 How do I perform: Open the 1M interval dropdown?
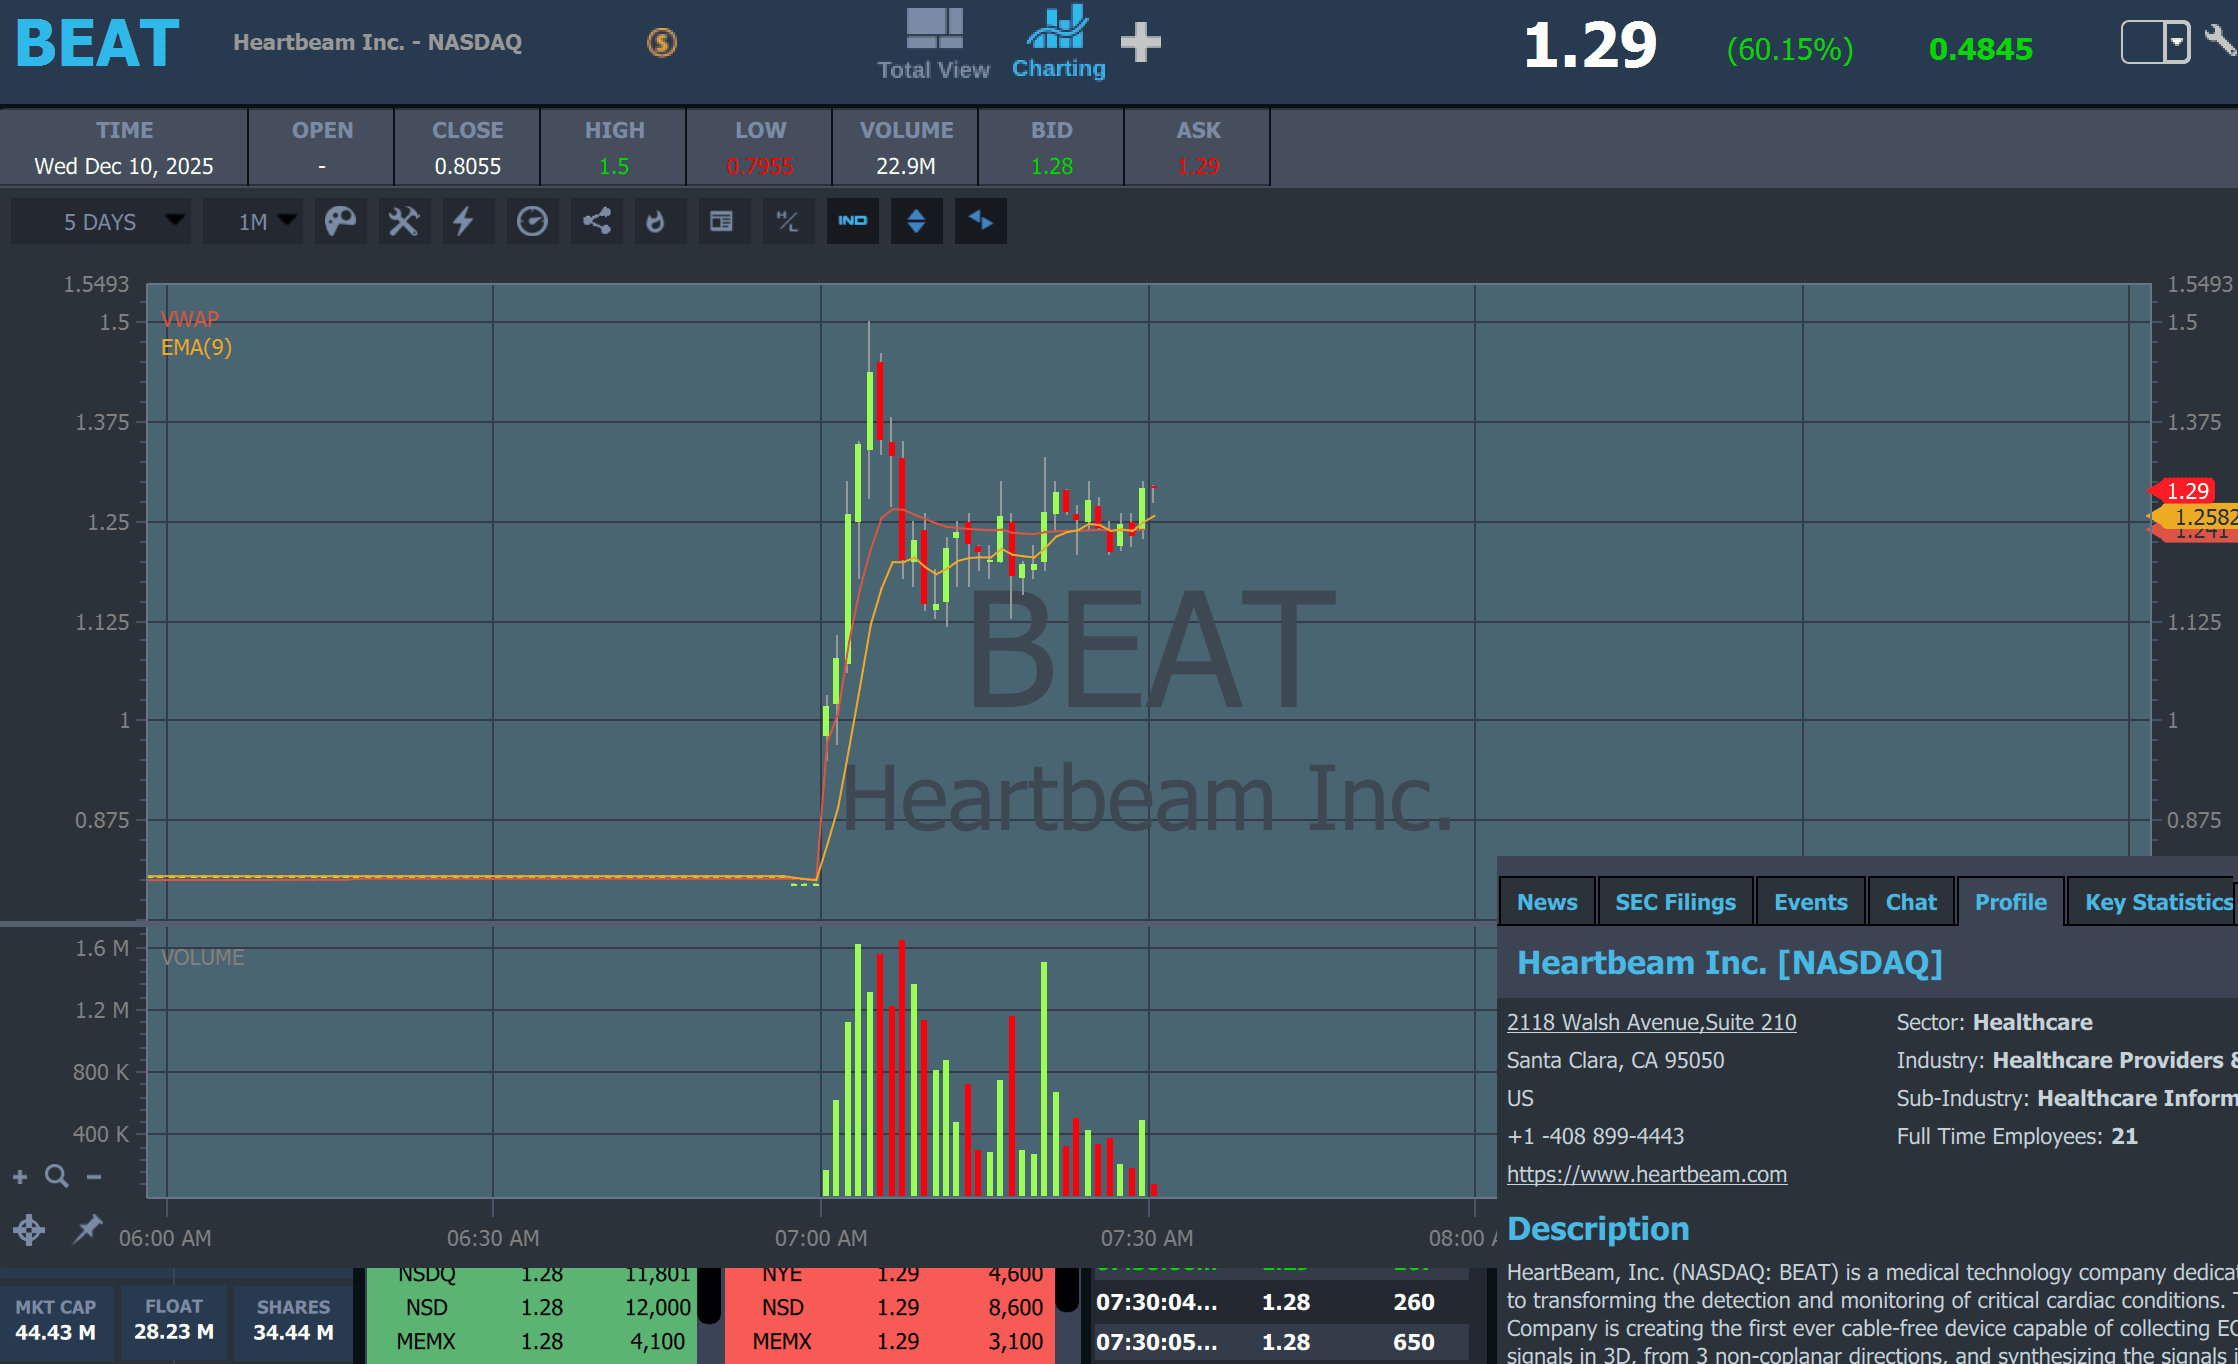point(253,221)
